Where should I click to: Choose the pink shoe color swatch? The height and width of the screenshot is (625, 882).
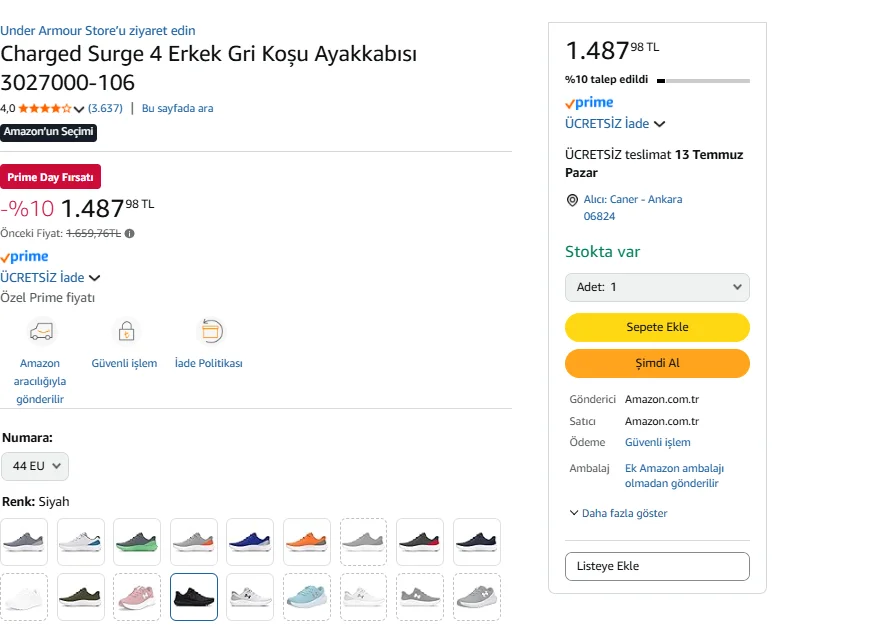[x=137, y=597]
